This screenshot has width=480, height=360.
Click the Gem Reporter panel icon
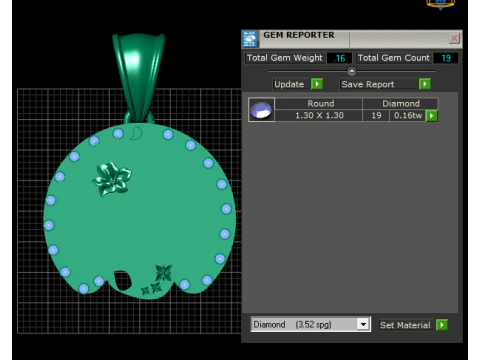(250, 39)
